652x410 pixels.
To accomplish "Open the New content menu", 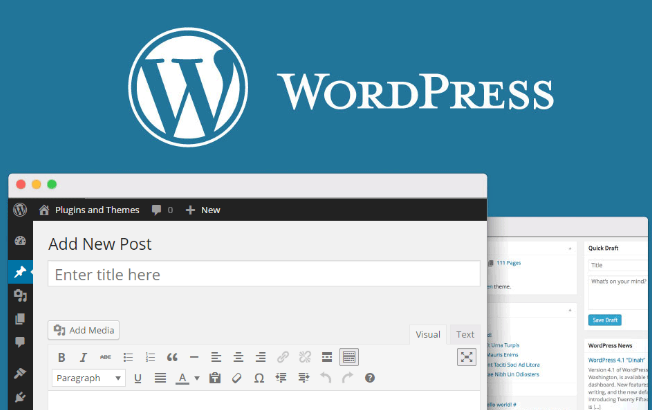I will click(203, 210).
